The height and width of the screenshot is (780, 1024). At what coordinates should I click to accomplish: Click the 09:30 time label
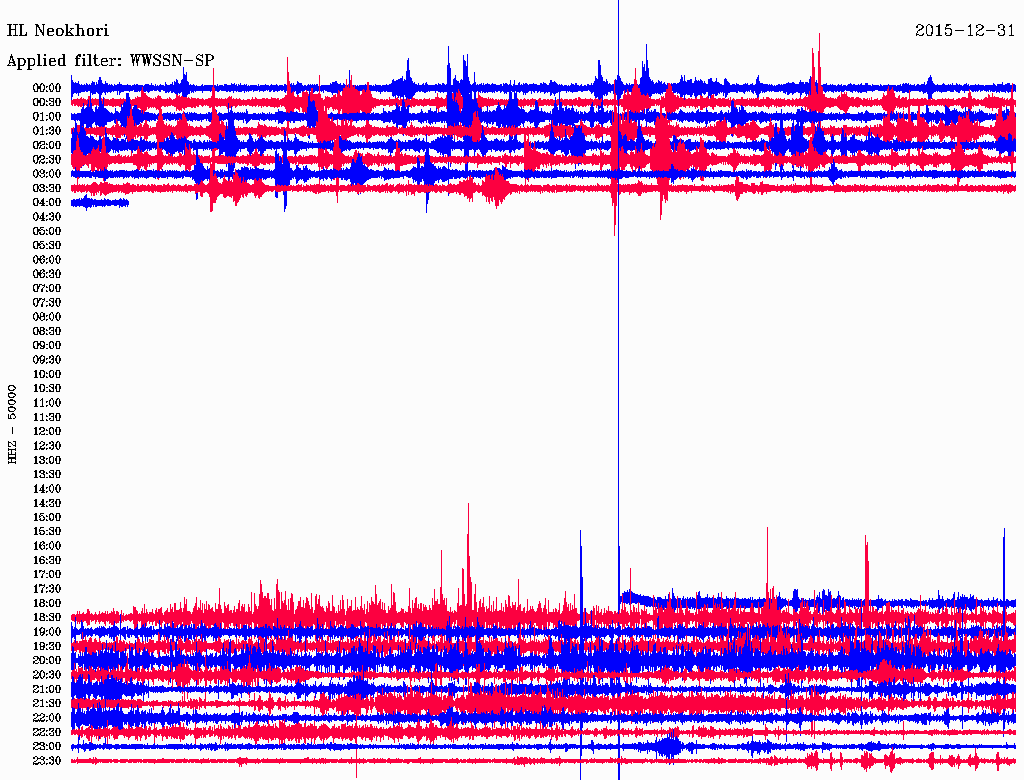point(47,360)
